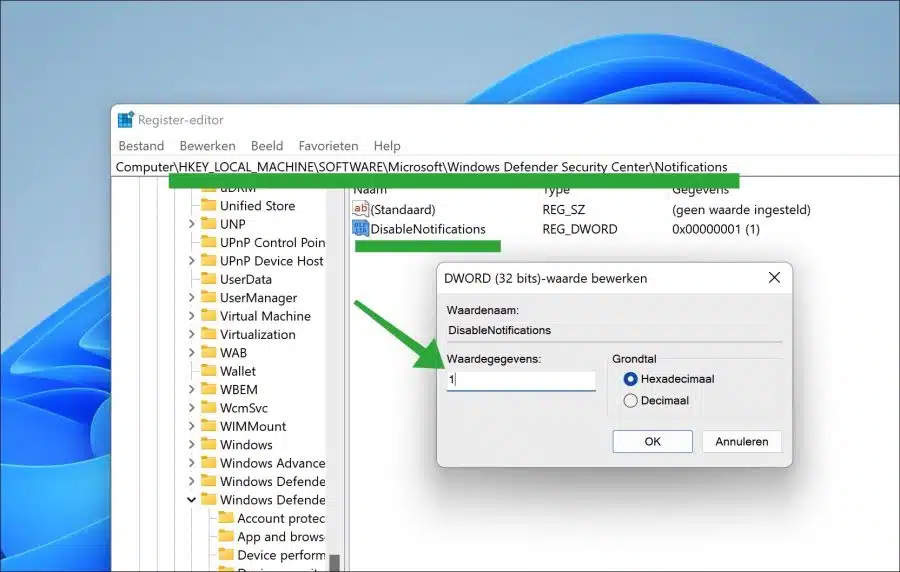This screenshot has height=572, width=900.
Task: Open the Favorieten menu
Action: (x=328, y=146)
